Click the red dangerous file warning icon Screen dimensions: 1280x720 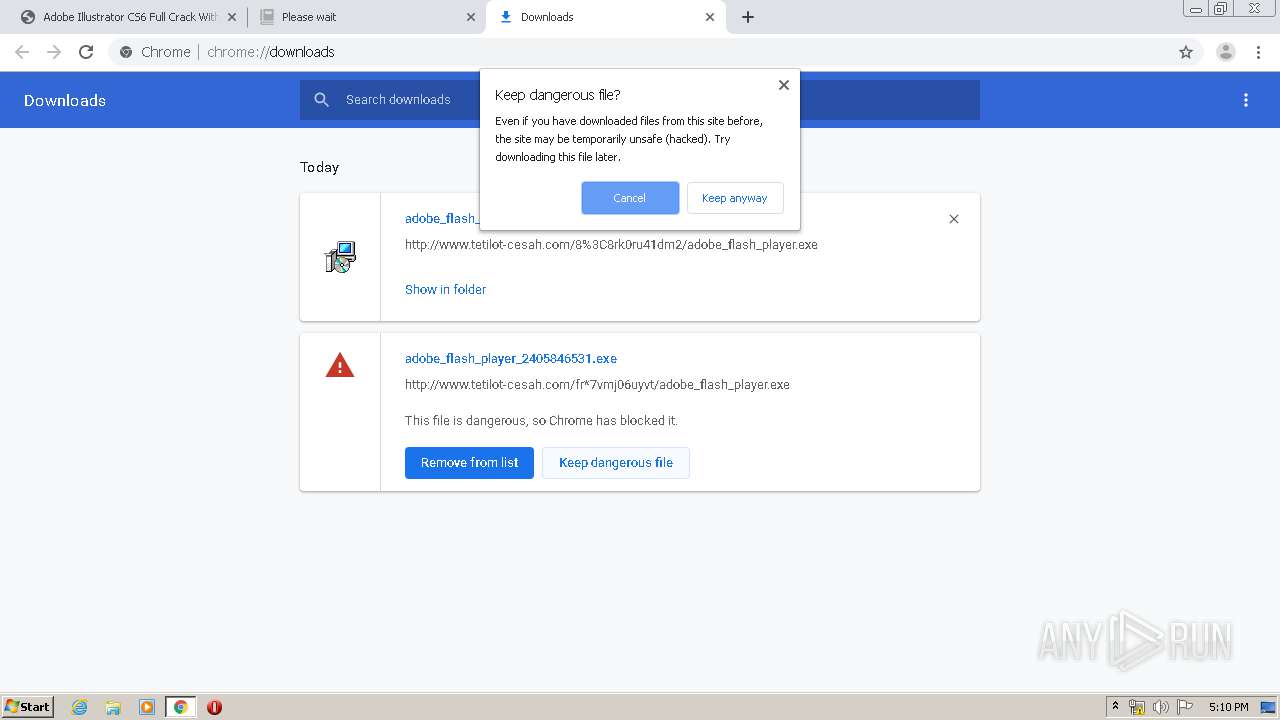point(340,365)
